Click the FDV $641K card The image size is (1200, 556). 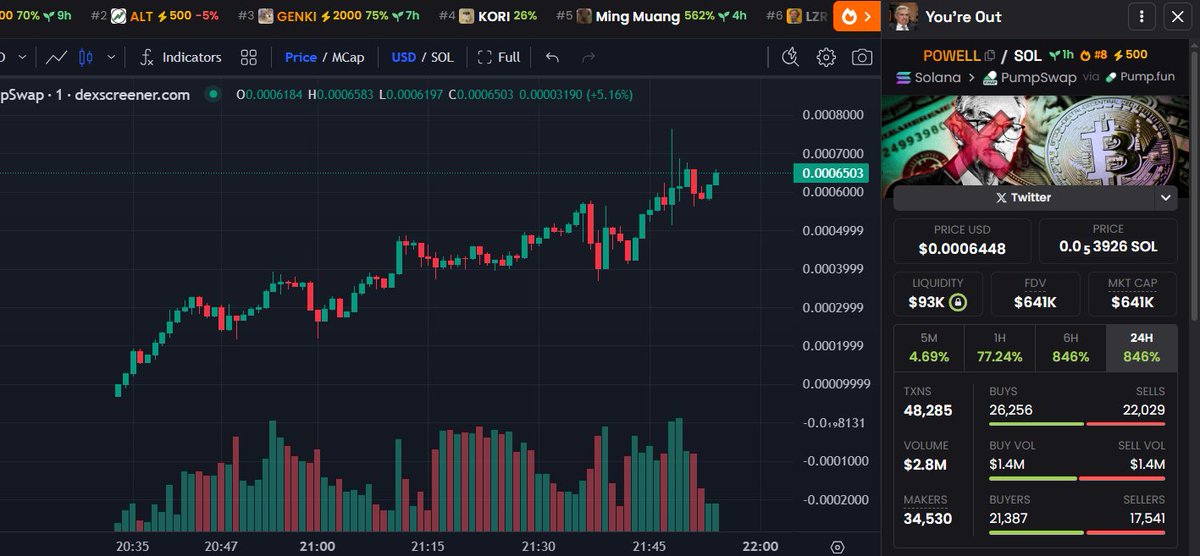click(1035, 294)
